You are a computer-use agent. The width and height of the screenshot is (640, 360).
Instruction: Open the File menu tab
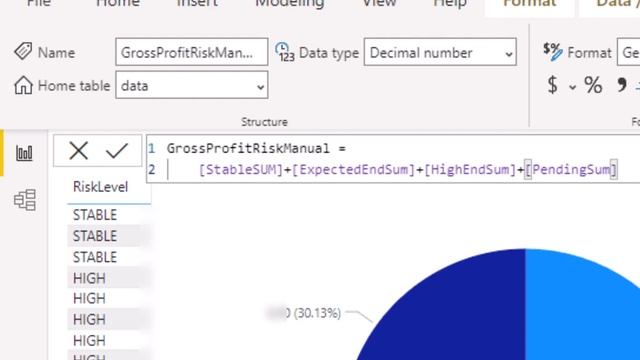click(x=39, y=3)
